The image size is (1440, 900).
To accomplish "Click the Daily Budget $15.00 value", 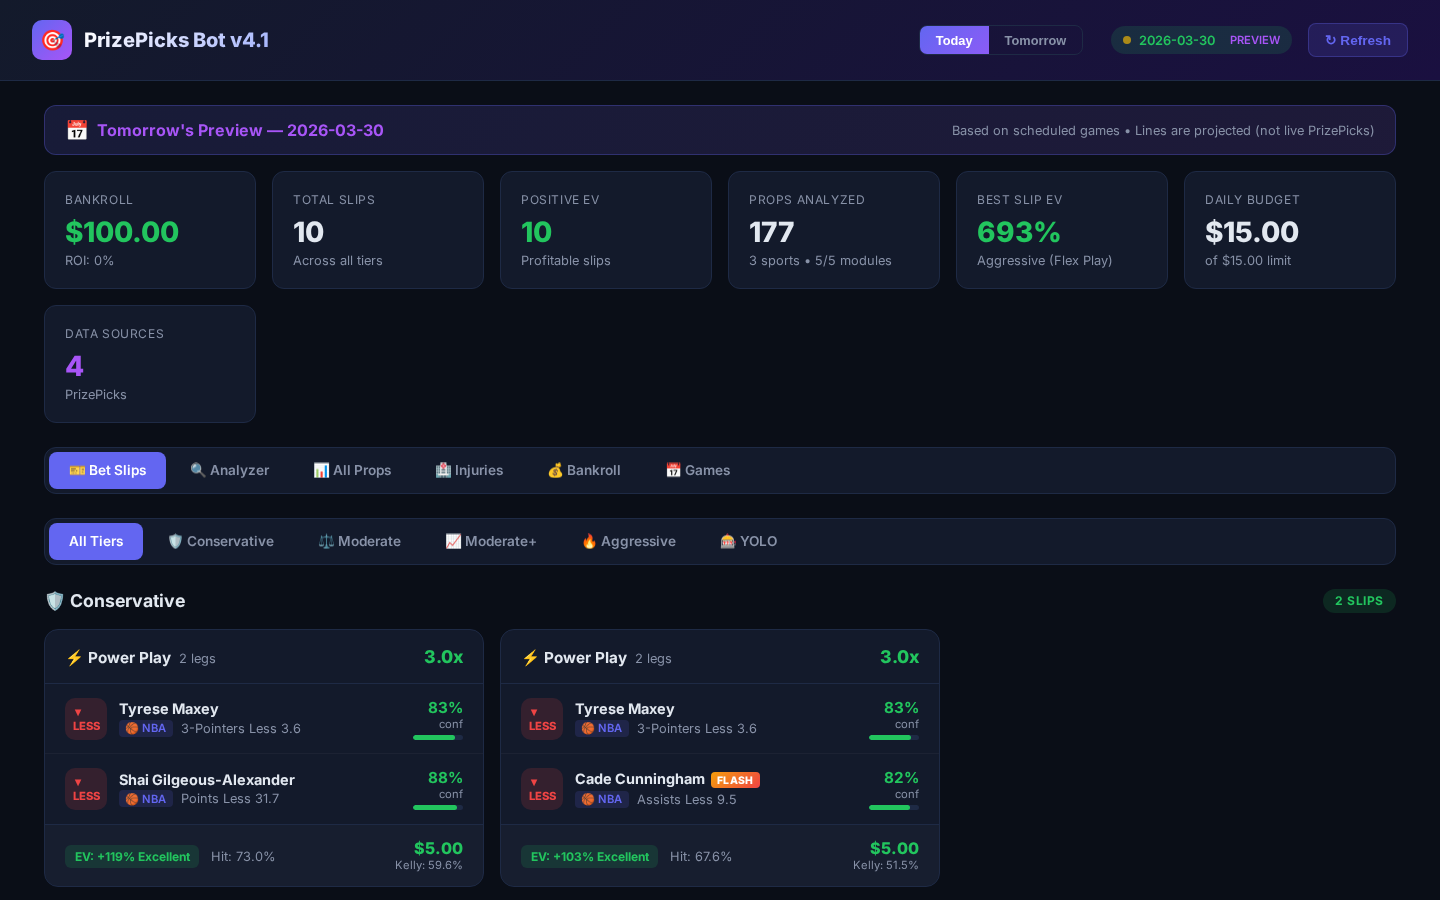I will coord(1252,232).
